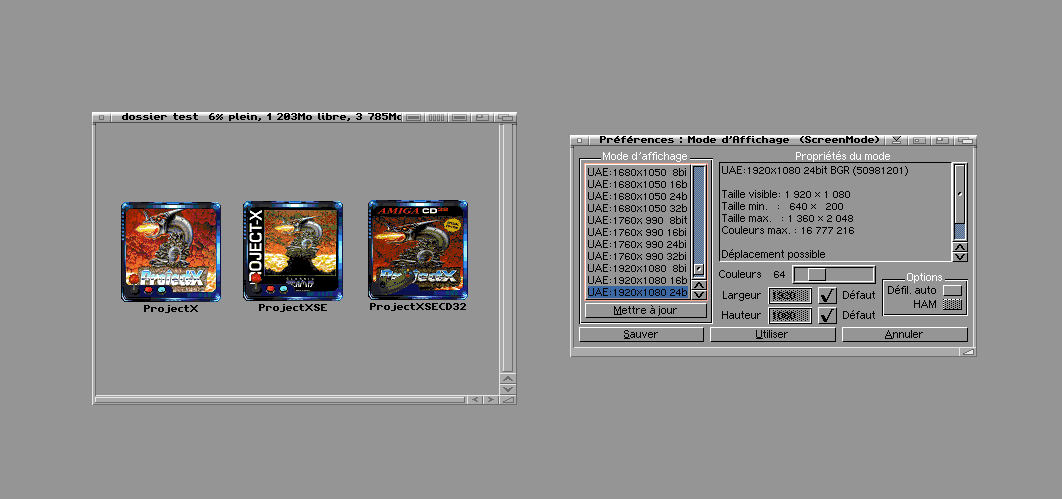The image size is (1062, 499).
Task: Click the four-bar gadget in dossier test titlebar
Action: point(436,117)
